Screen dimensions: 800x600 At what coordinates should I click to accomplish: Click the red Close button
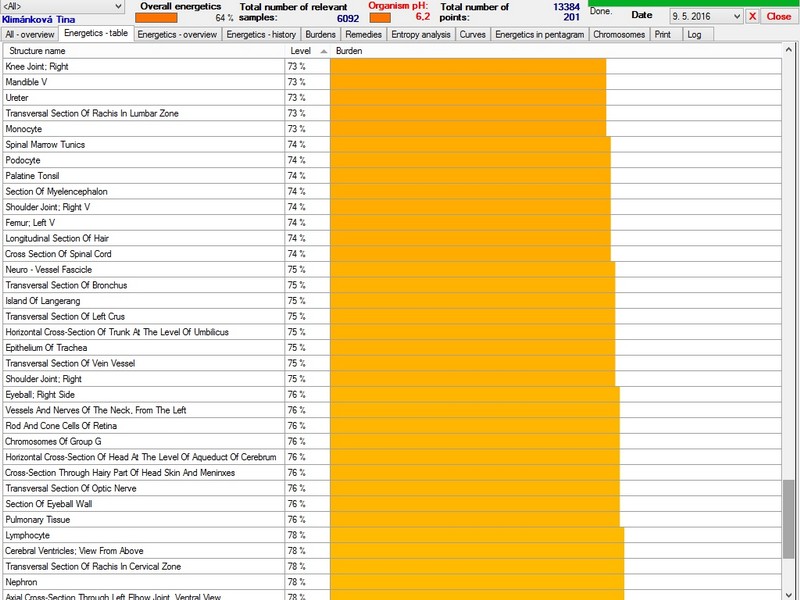point(778,16)
